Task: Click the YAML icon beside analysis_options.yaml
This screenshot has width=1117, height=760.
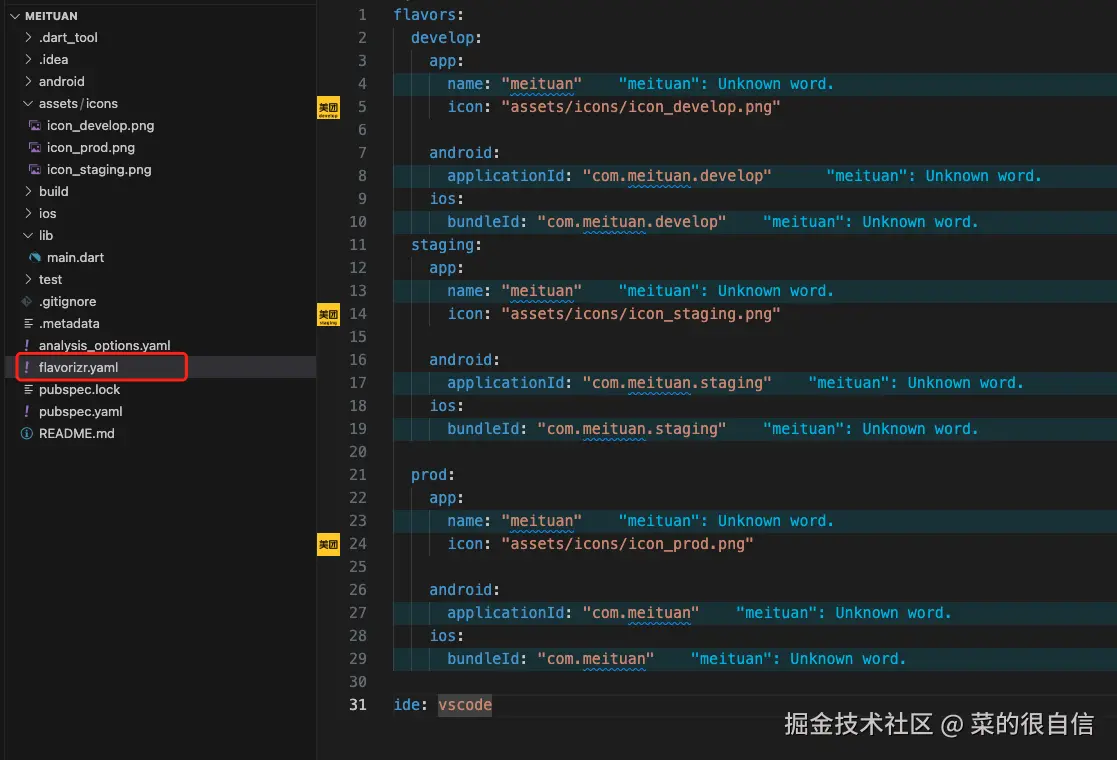Action: (27, 345)
